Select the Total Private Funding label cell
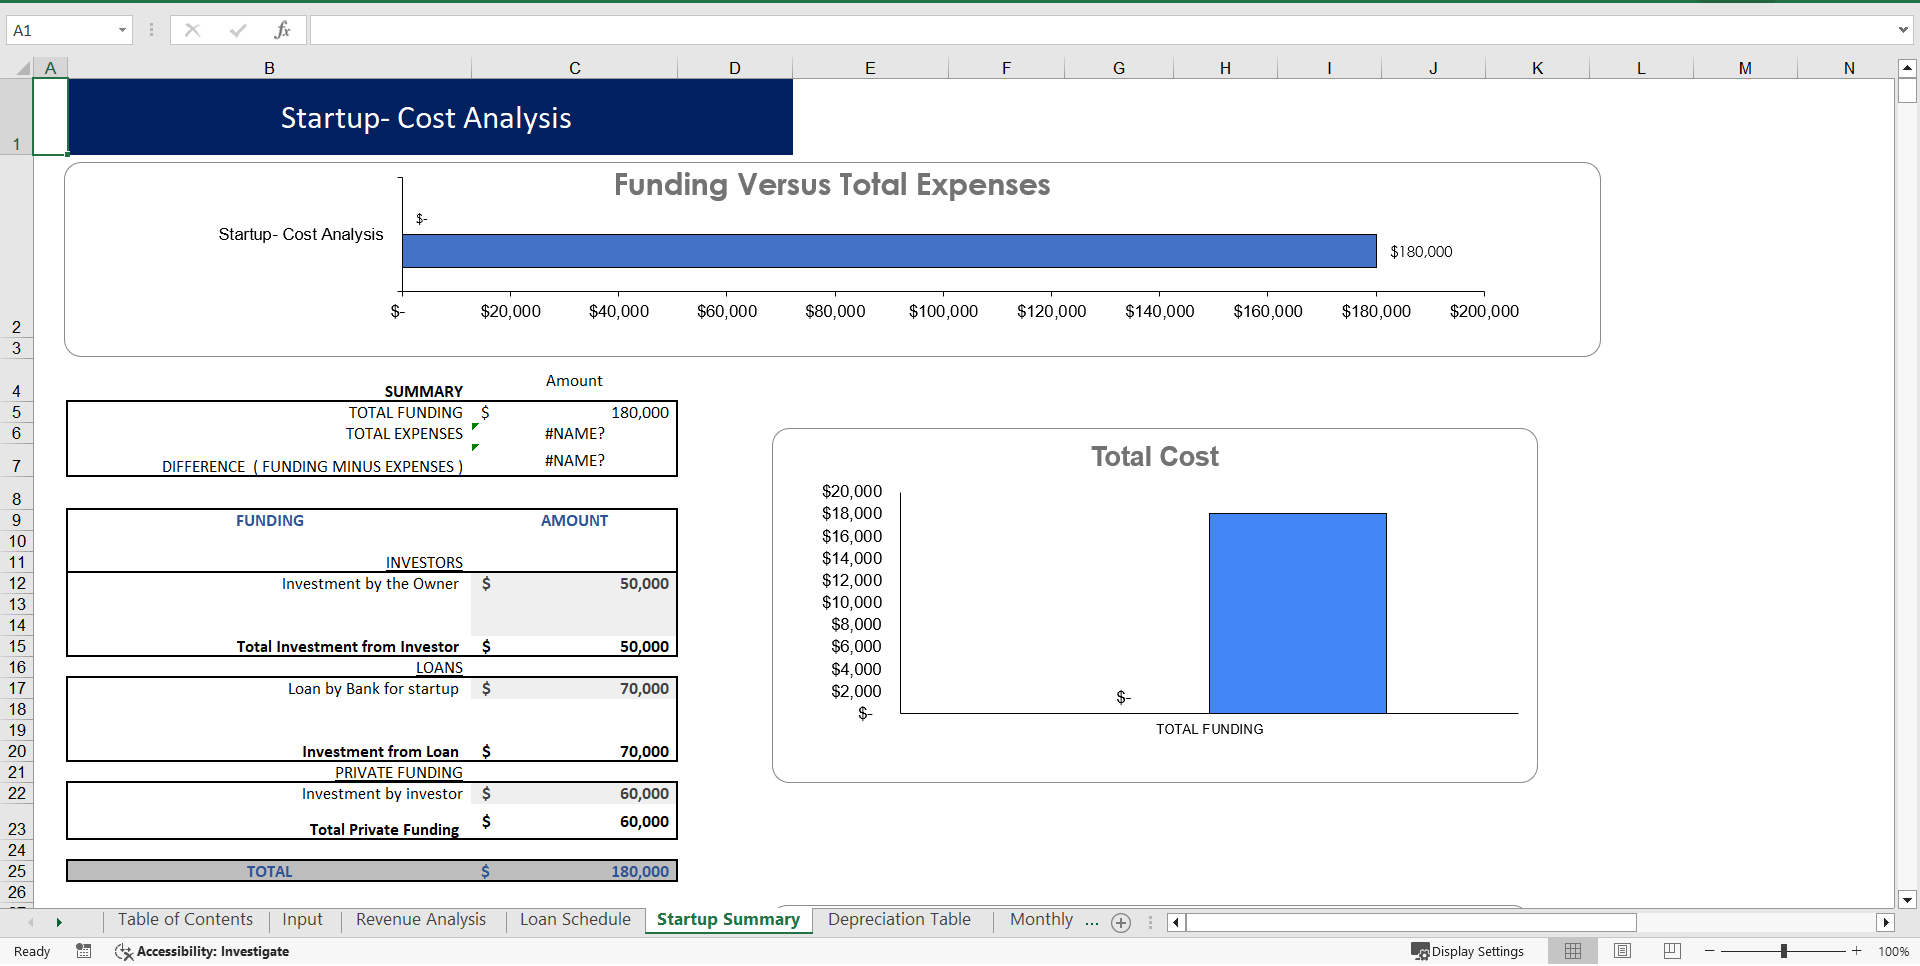The width and height of the screenshot is (1920, 966). point(269,823)
